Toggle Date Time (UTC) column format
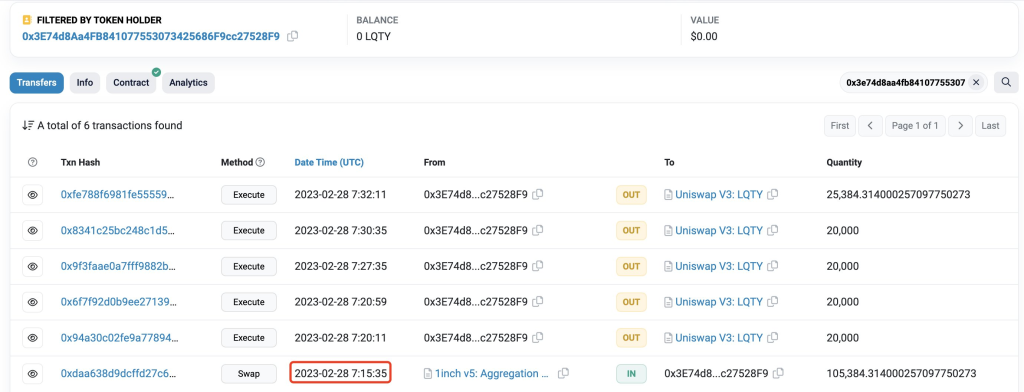The height and width of the screenshot is (392, 1024). click(329, 163)
